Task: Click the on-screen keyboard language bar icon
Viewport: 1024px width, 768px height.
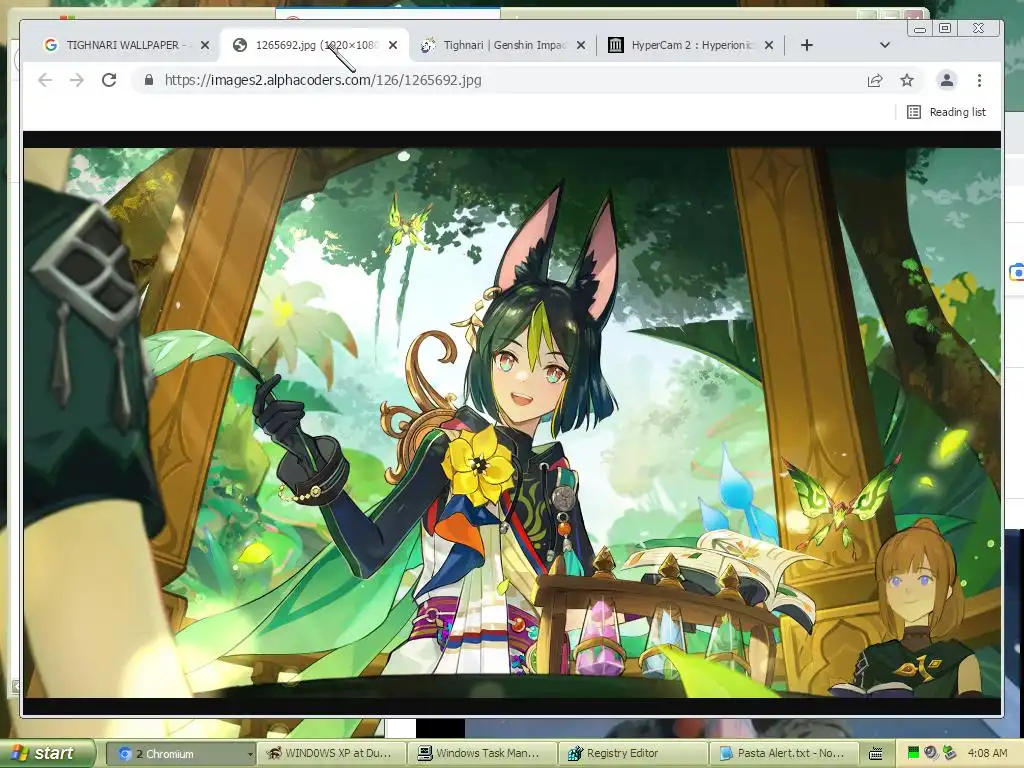Action: tap(876, 754)
